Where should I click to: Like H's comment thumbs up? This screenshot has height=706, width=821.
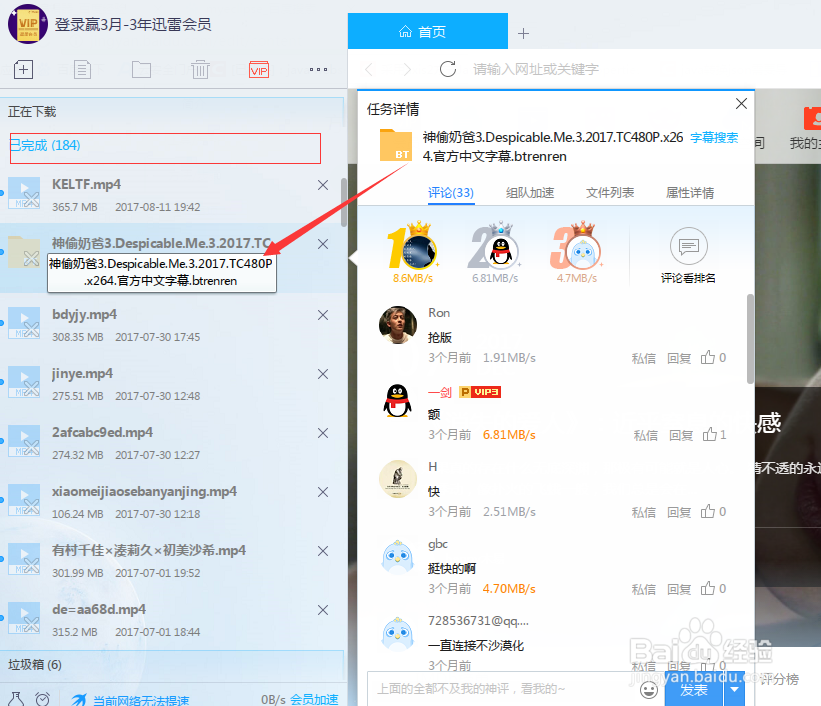pyautogui.click(x=708, y=511)
